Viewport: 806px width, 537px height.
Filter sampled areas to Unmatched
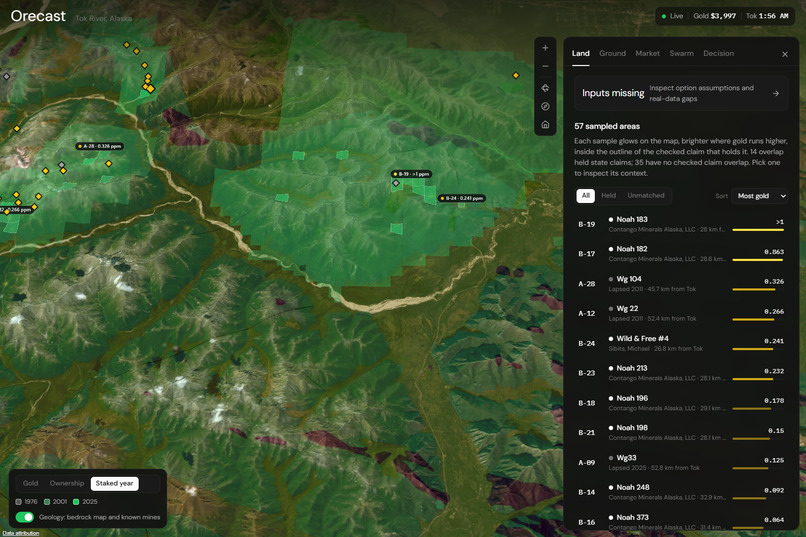coord(646,196)
